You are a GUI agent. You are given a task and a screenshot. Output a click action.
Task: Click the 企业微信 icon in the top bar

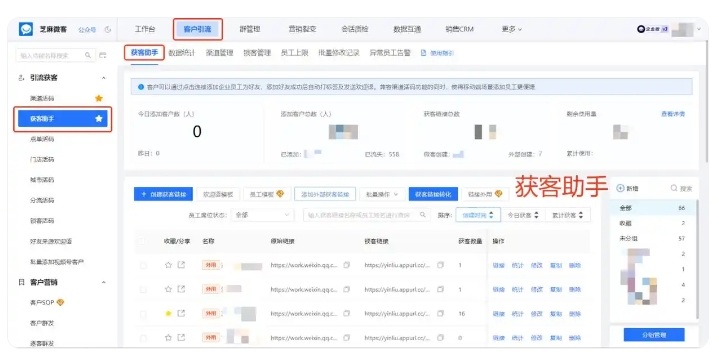641,29
